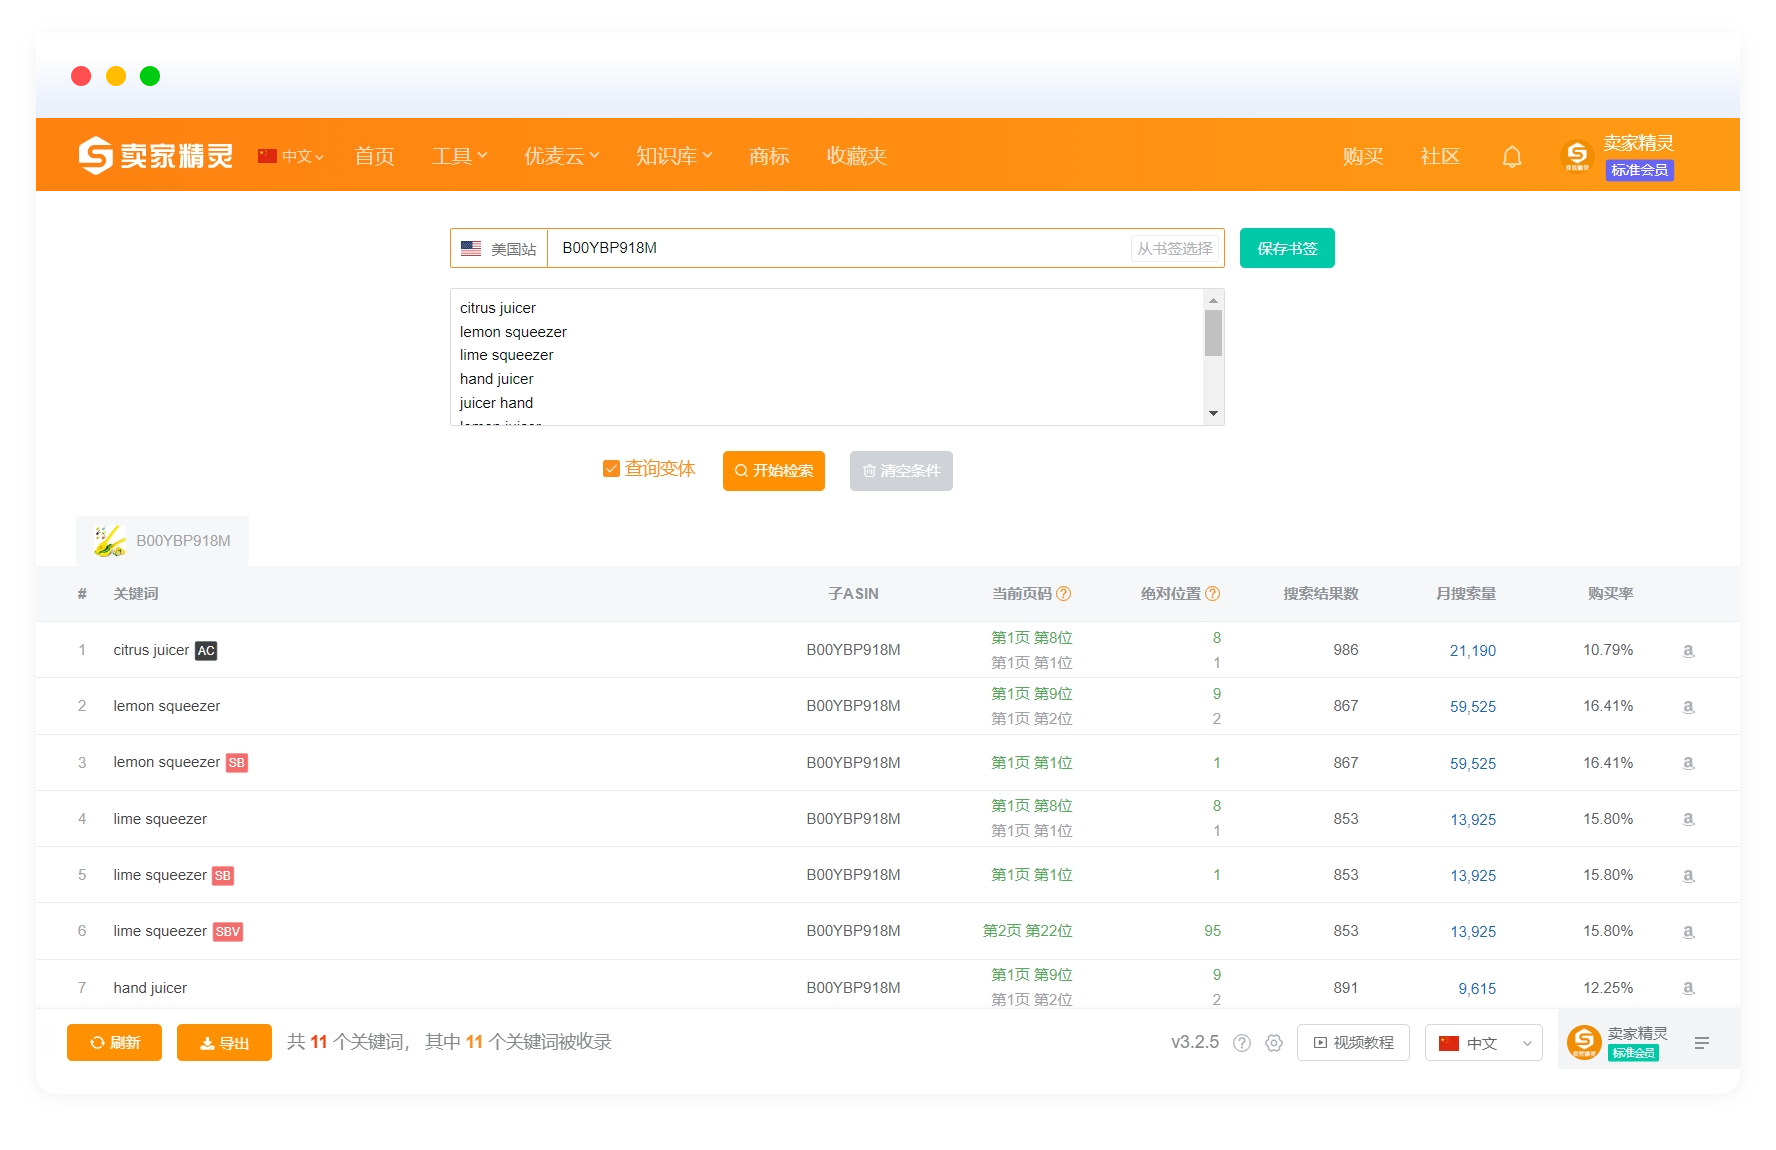Click the SellerSprite logo in header
Viewport: 1776px width, 1150px height.
pos(155,155)
